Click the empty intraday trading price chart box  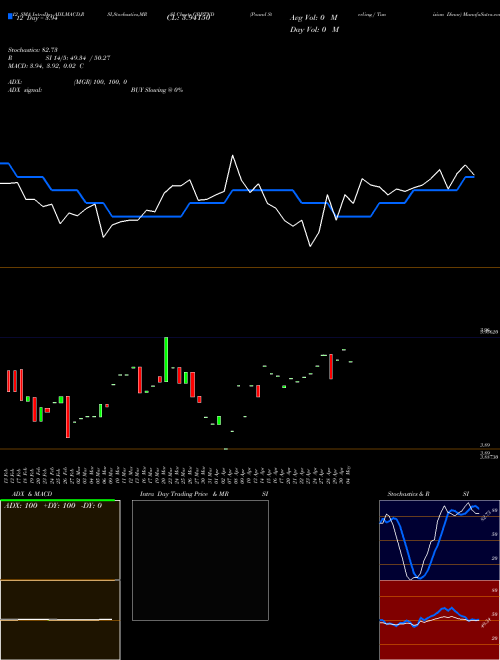click(x=200, y=560)
